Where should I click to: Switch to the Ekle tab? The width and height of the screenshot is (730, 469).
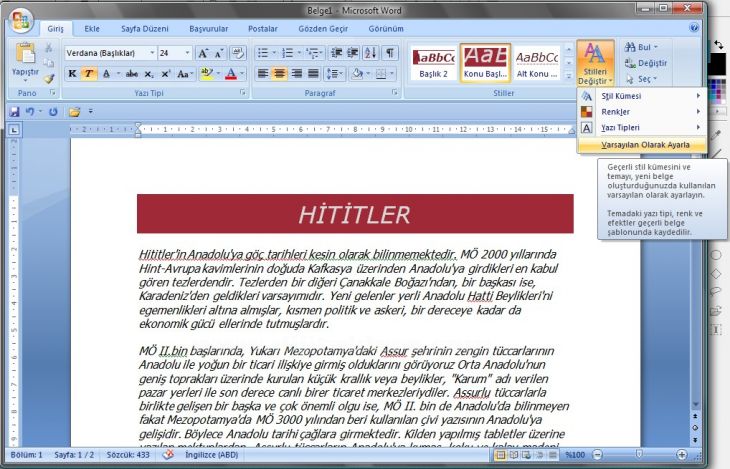92,28
